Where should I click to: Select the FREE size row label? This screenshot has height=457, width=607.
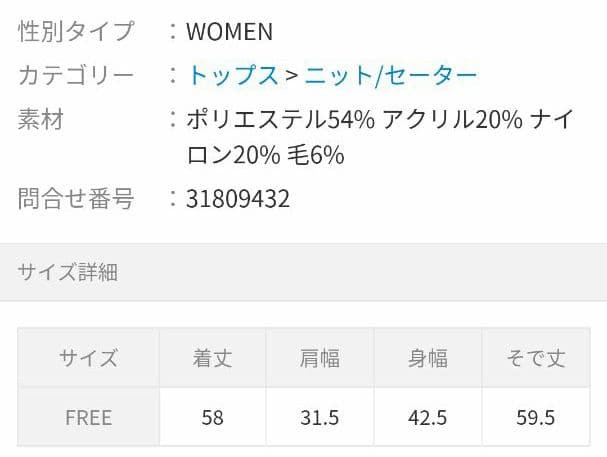pos(89,417)
